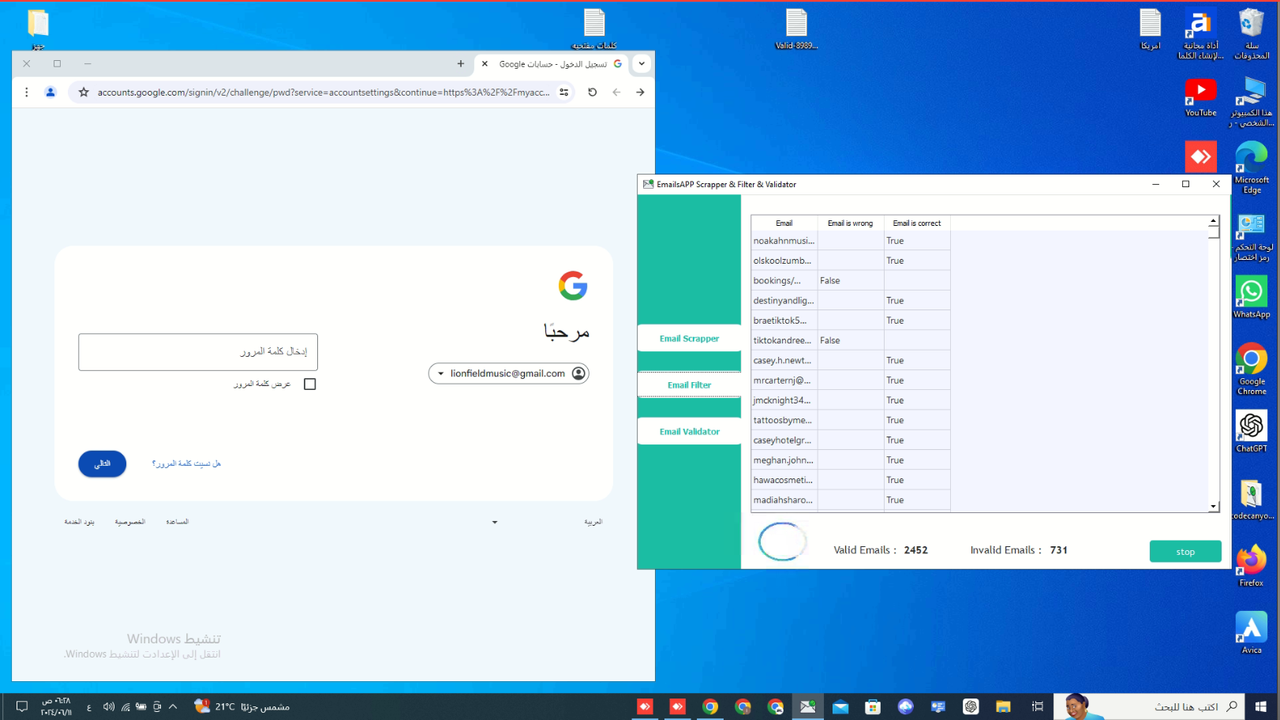This screenshot has height=720, width=1280.
Task: Select the noakahnmusi... email row
Action: (x=784, y=240)
